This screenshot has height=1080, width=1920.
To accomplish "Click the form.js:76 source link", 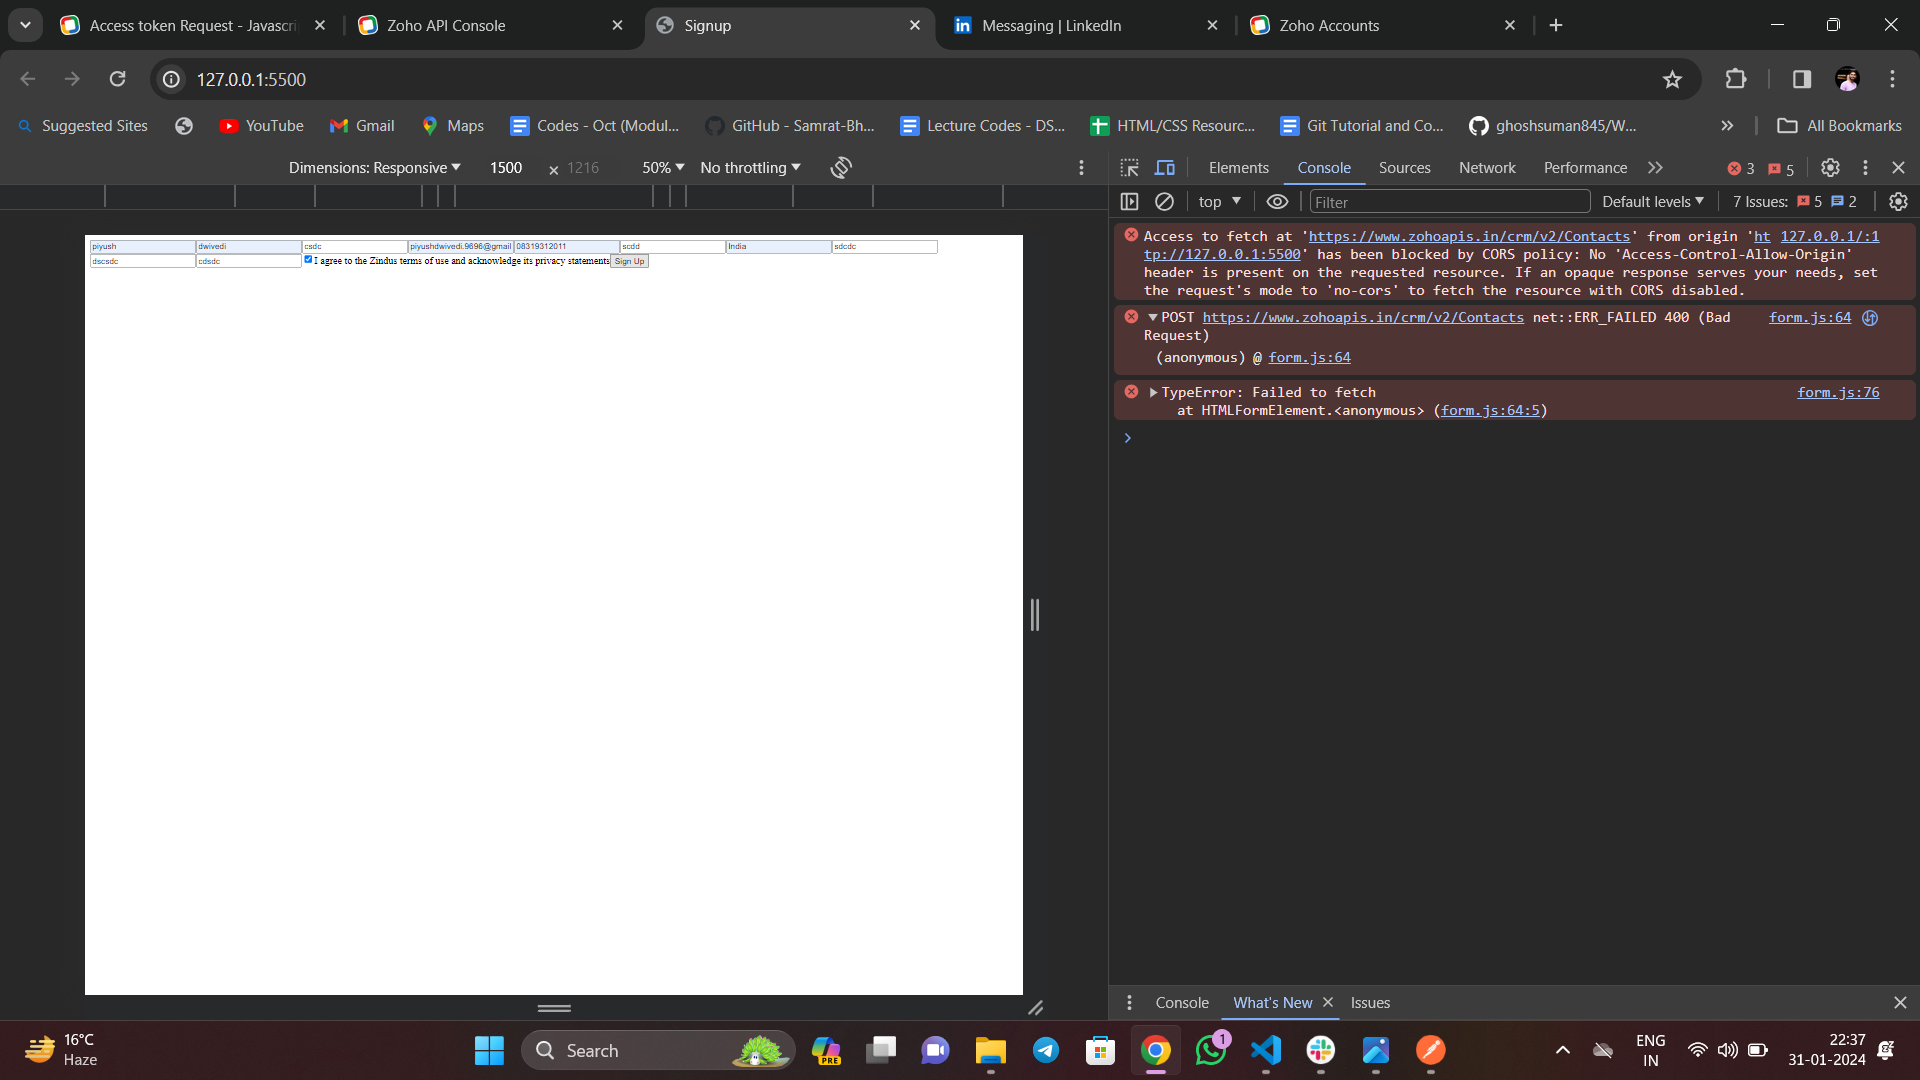I will [1837, 393].
